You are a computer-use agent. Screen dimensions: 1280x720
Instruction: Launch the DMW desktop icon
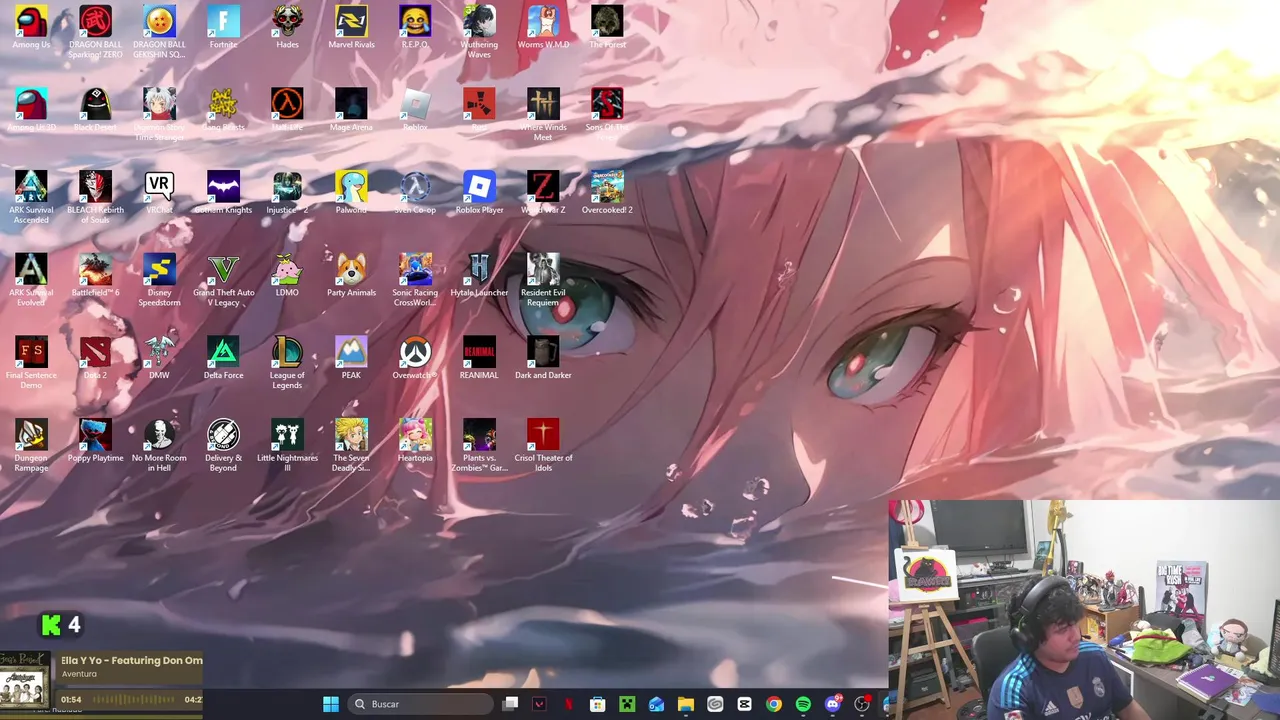pos(159,359)
